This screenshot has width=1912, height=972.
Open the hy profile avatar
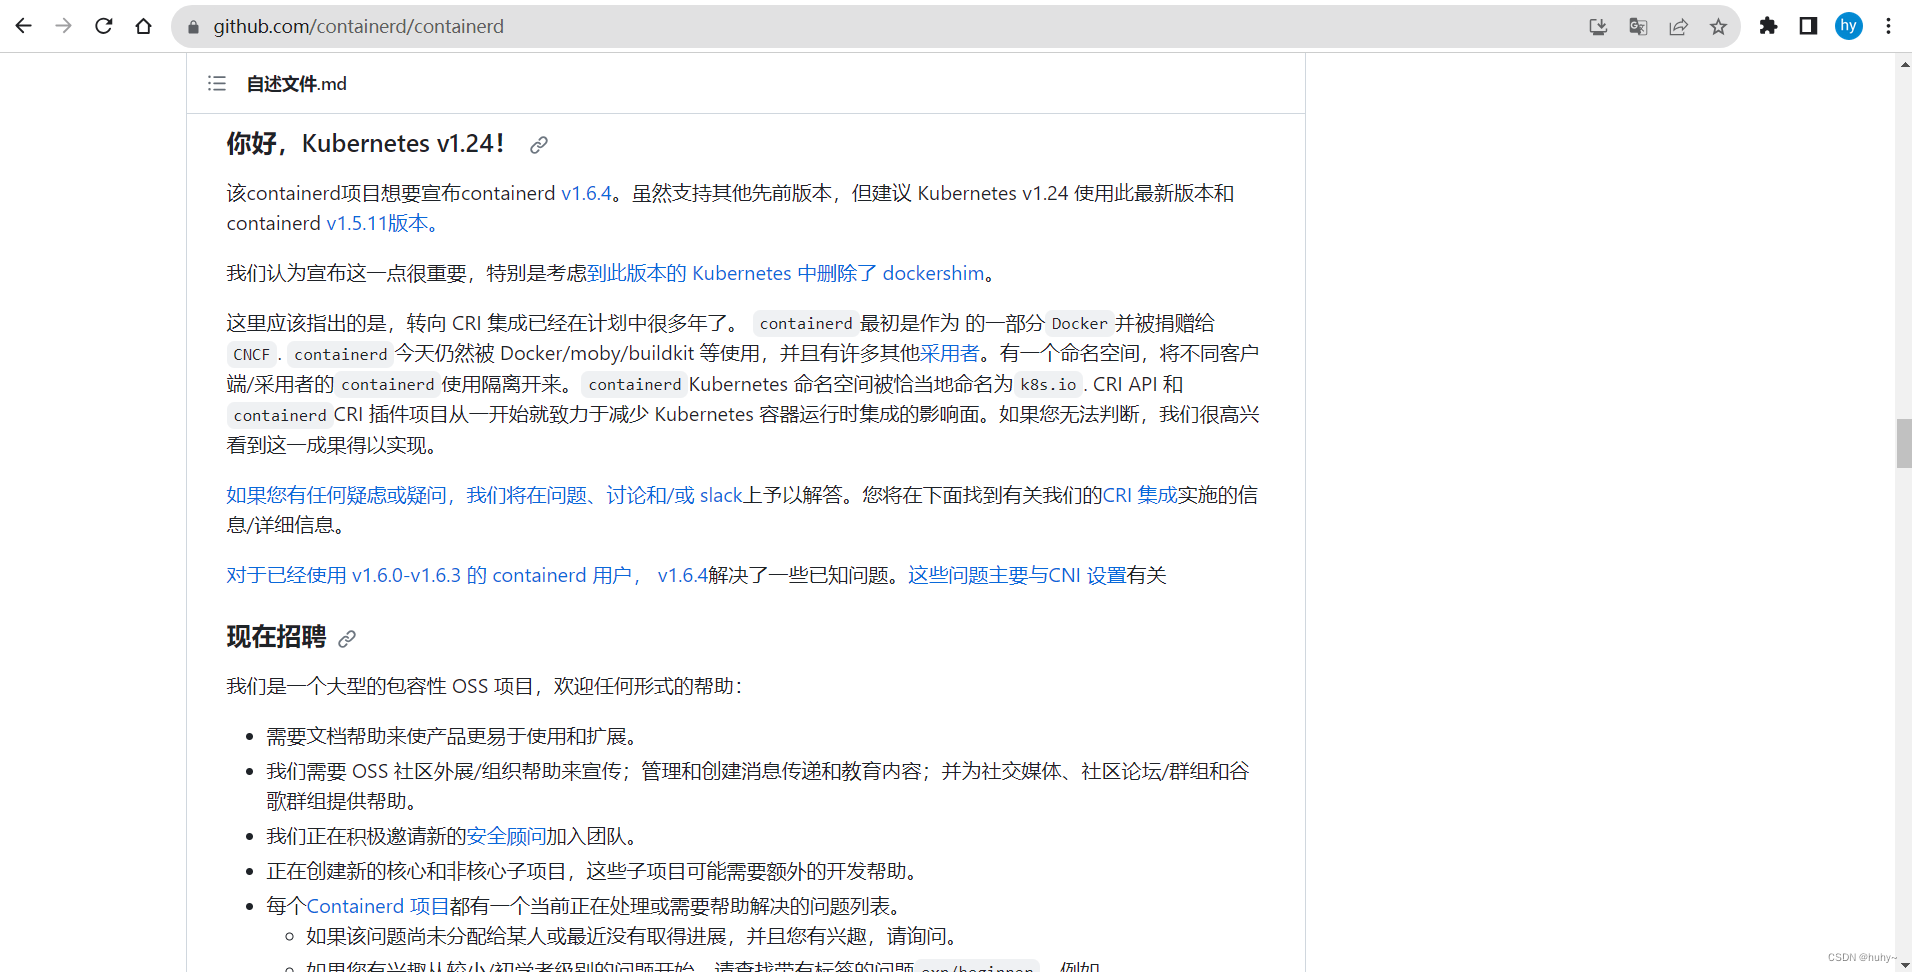pos(1849,26)
